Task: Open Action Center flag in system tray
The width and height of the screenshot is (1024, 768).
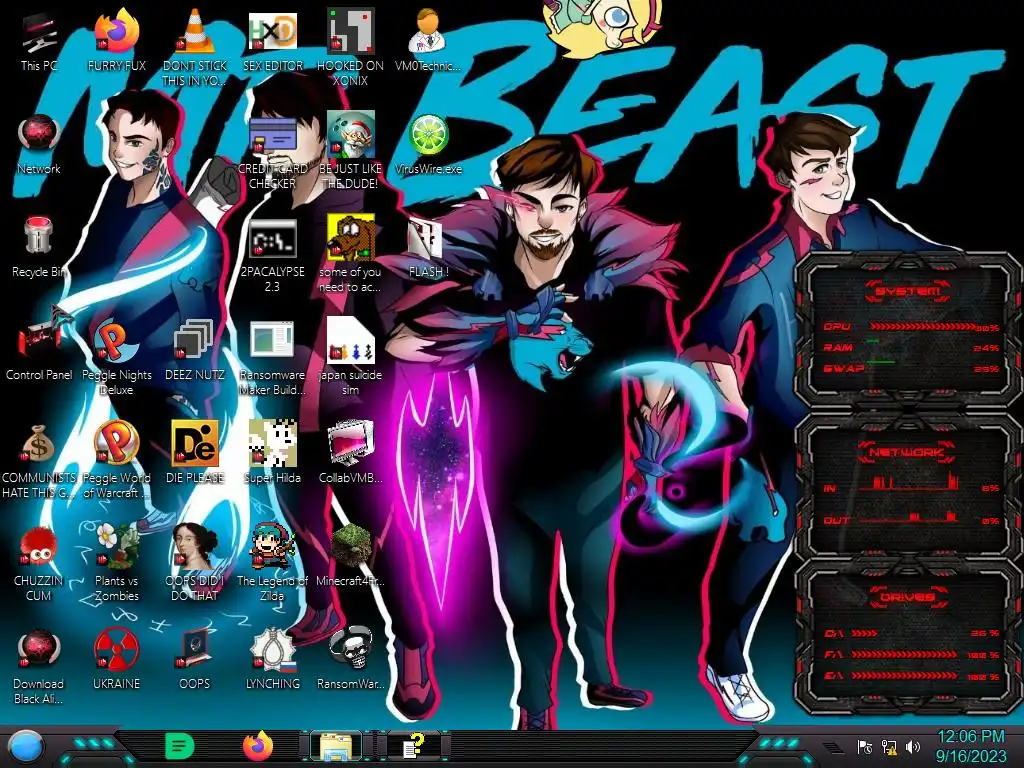Action: (x=864, y=746)
